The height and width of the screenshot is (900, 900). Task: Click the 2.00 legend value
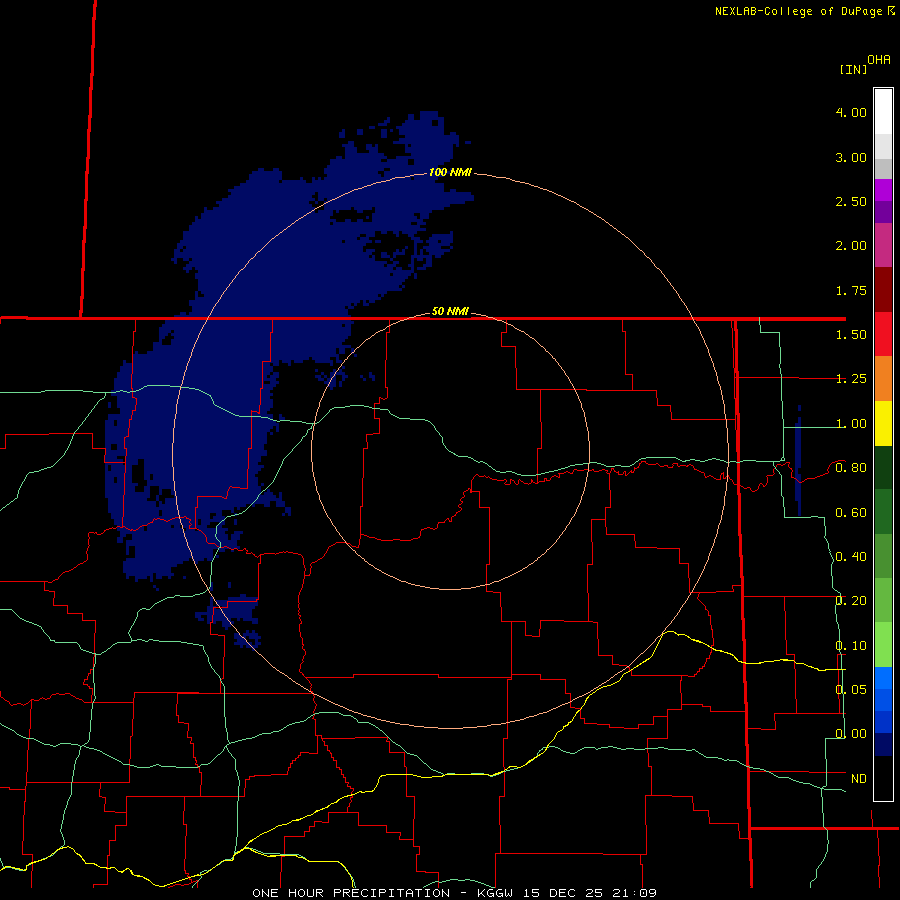(x=851, y=246)
